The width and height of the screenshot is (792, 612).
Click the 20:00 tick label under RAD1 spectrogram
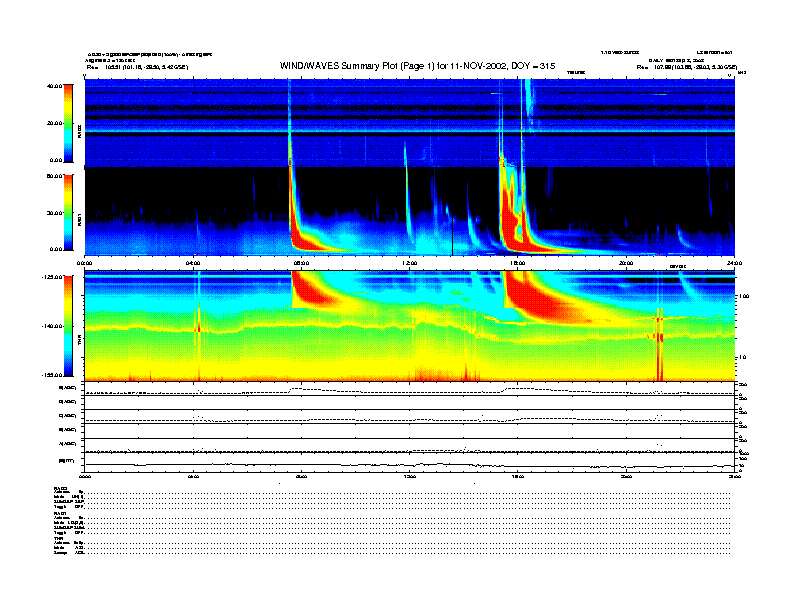tap(626, 263)
